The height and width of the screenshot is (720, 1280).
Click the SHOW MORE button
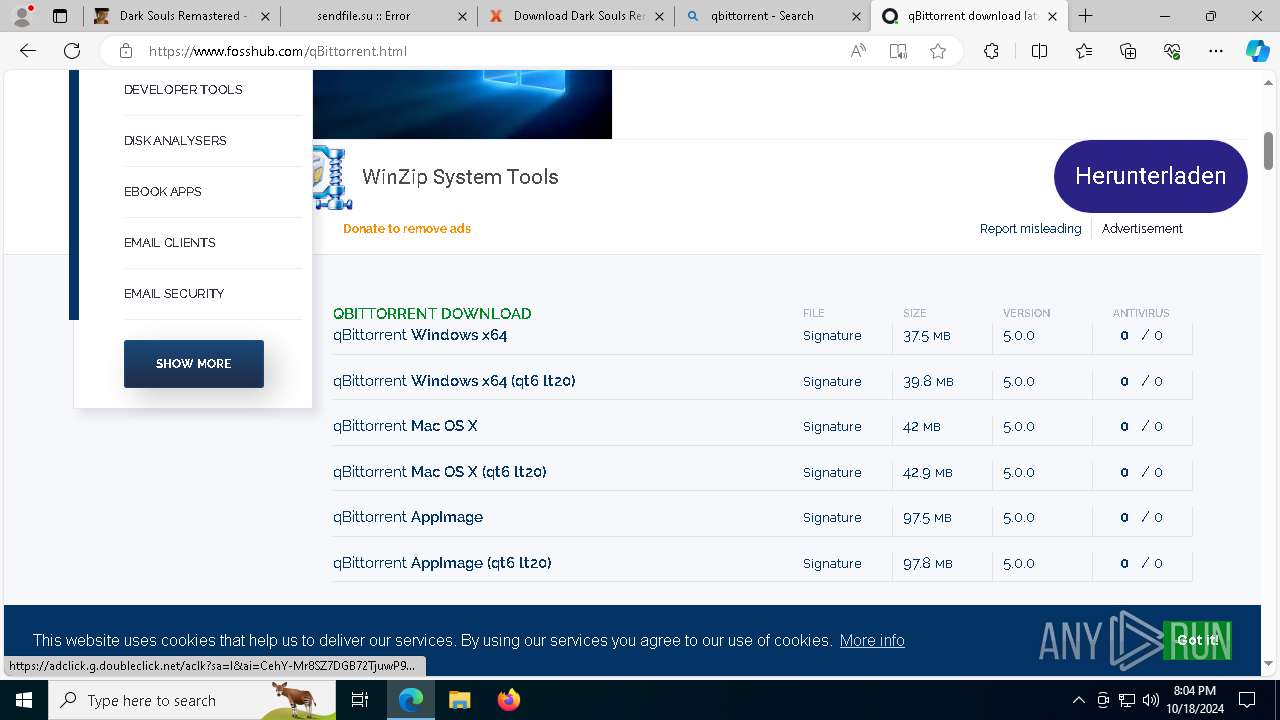point(194,364)
